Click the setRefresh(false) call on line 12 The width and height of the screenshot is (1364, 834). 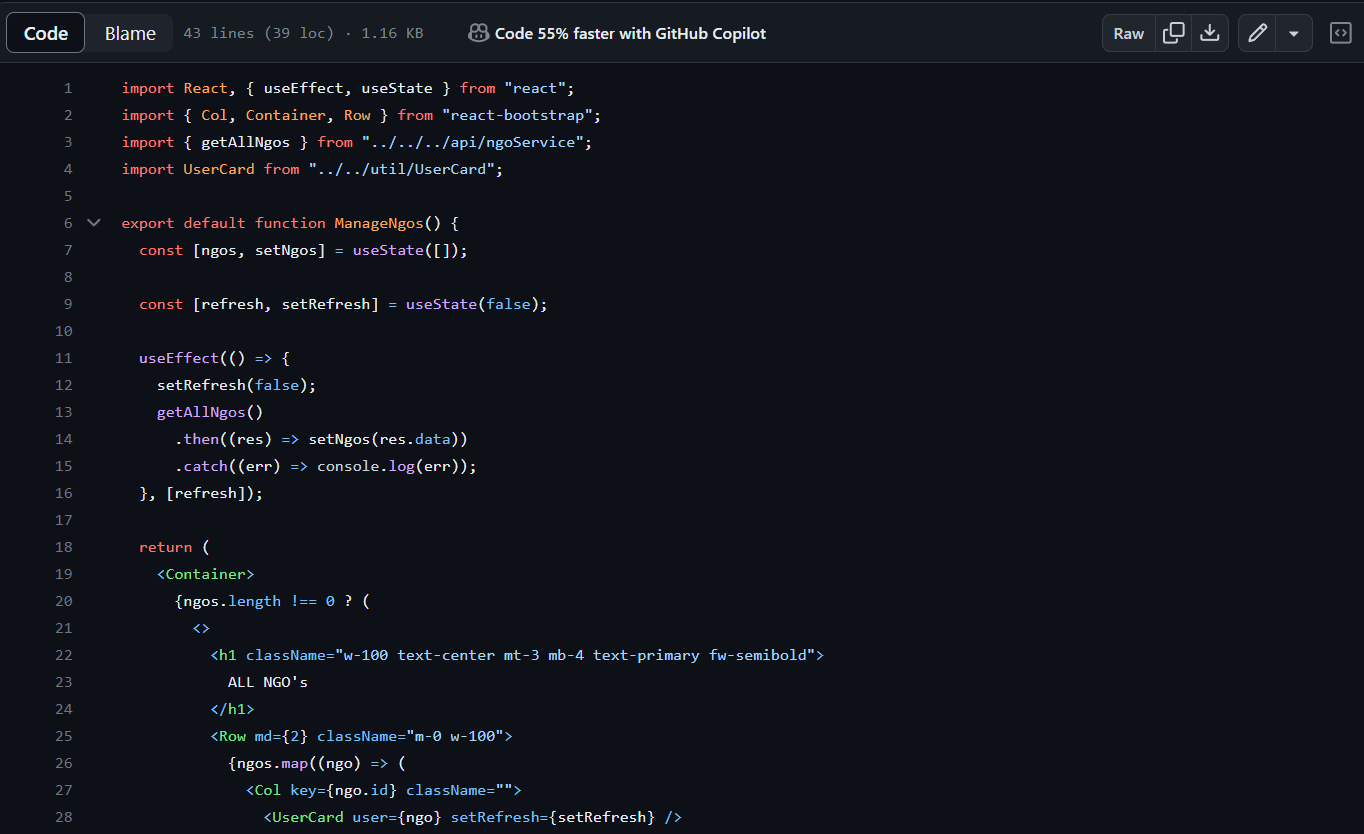click(x=236, y=385)
